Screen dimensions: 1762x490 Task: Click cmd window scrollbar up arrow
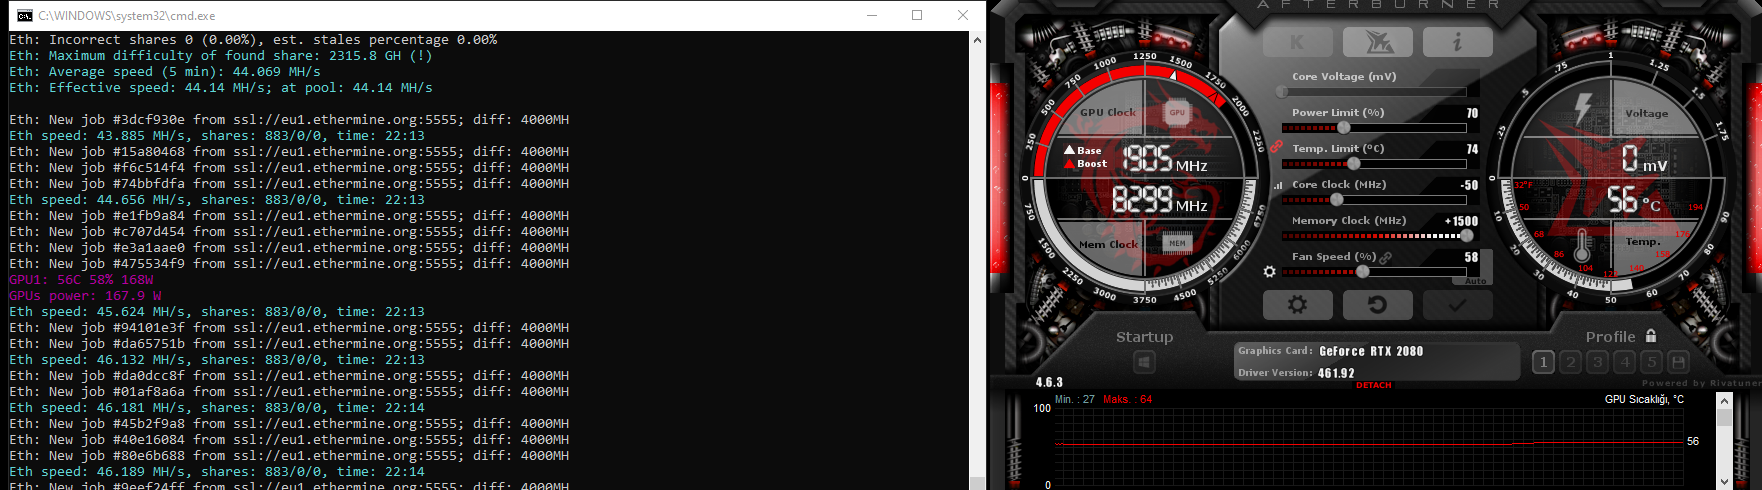click(x=978, y=40)
